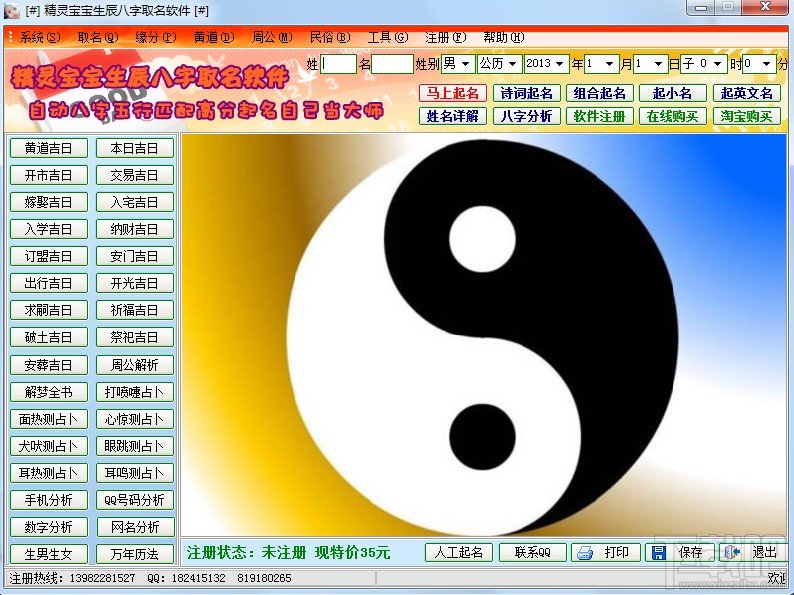The height and width of the screenshot is (595, 794).
Task: Click the 入宅吉日 button
Action: point(135,202)
